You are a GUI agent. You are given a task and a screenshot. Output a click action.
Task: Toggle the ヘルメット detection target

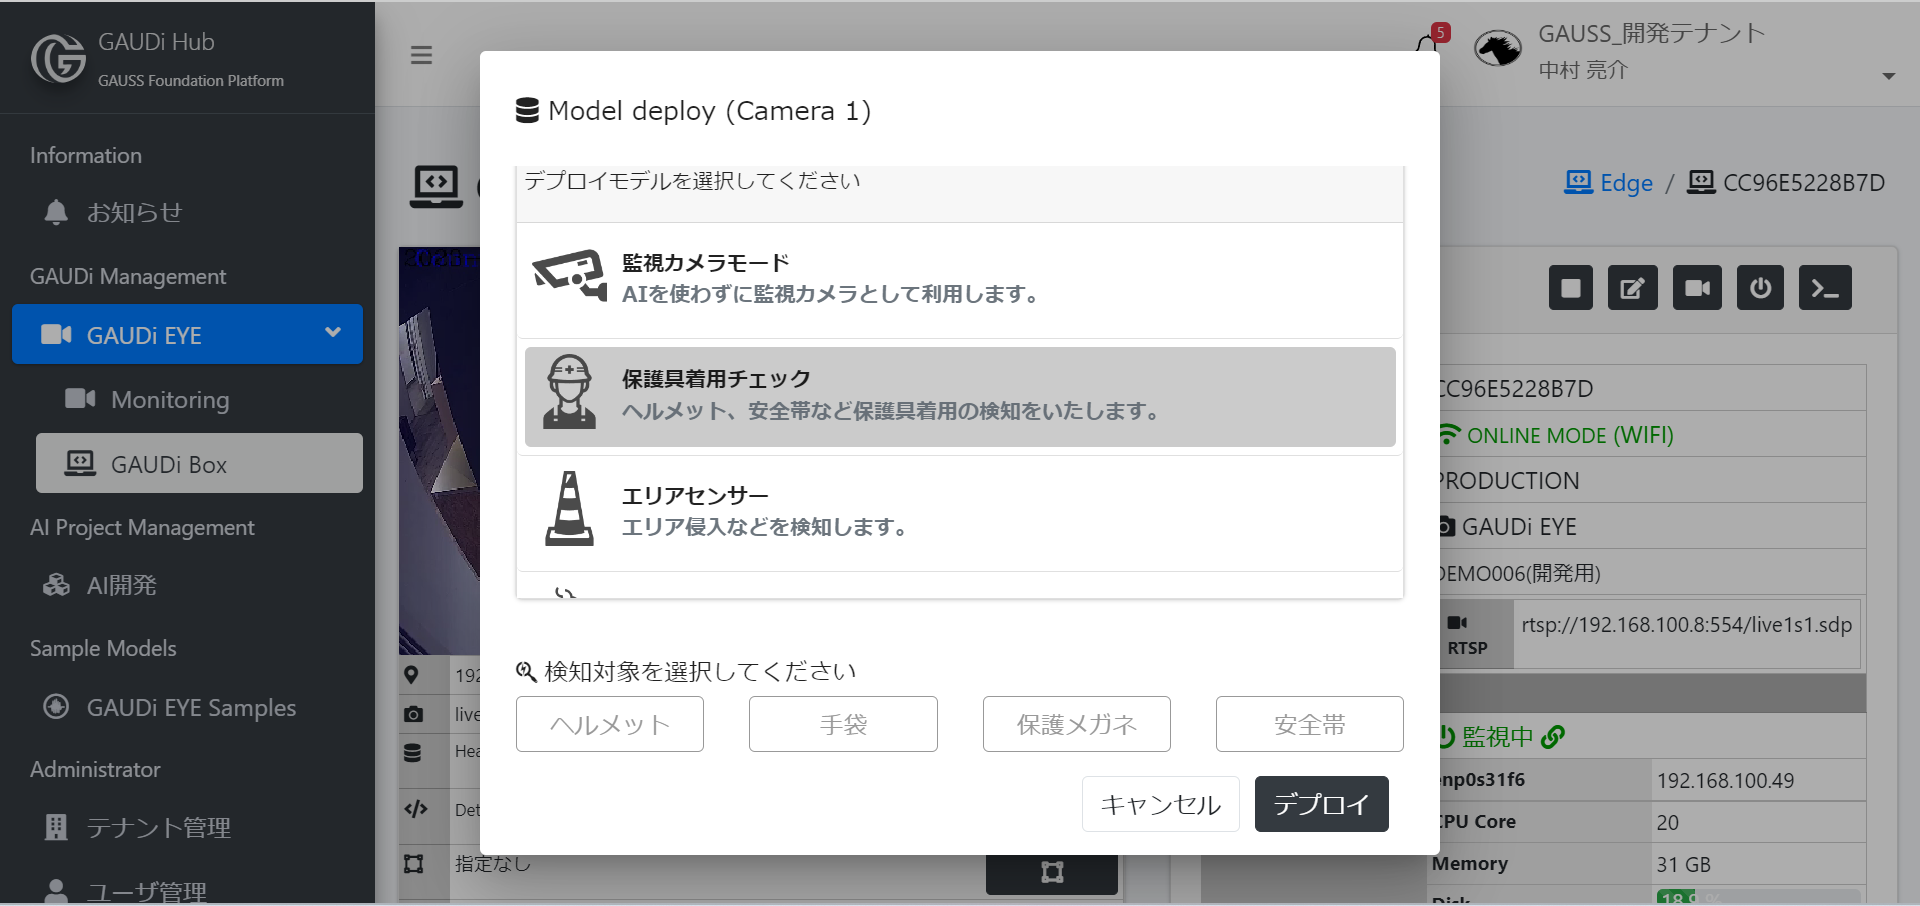click(610, 724)
